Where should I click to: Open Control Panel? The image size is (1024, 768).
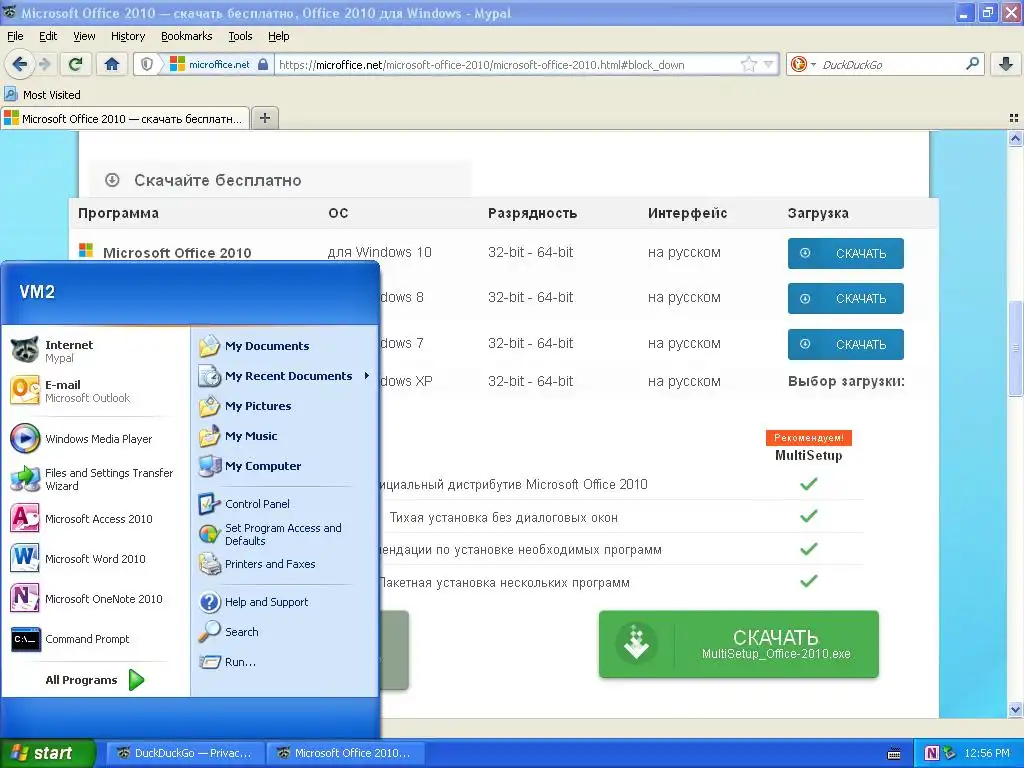point(285,504)
